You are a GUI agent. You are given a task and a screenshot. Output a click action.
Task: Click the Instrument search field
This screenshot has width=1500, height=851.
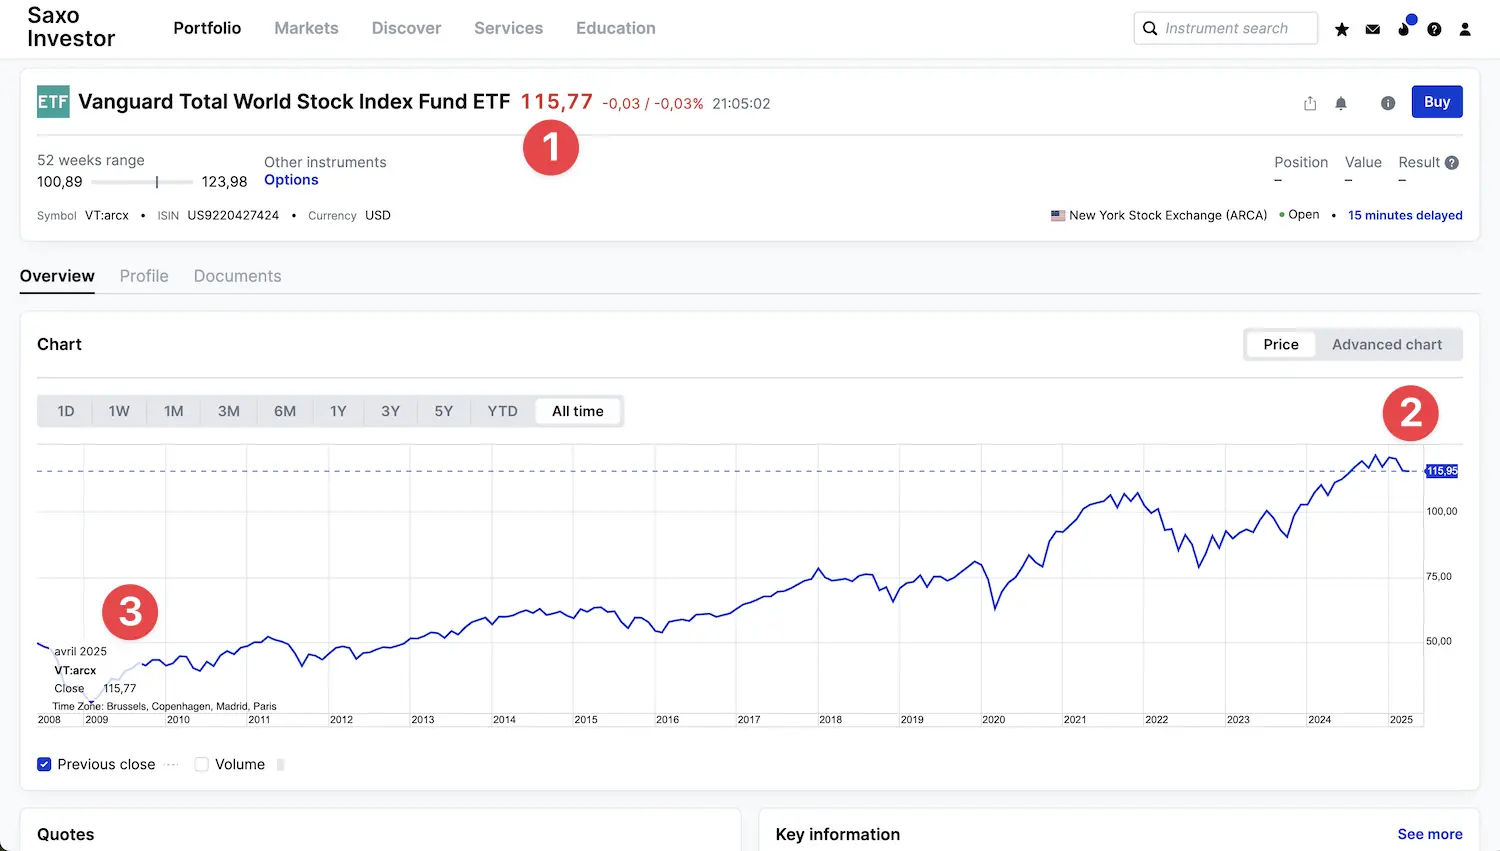(x=1226, y=28)
